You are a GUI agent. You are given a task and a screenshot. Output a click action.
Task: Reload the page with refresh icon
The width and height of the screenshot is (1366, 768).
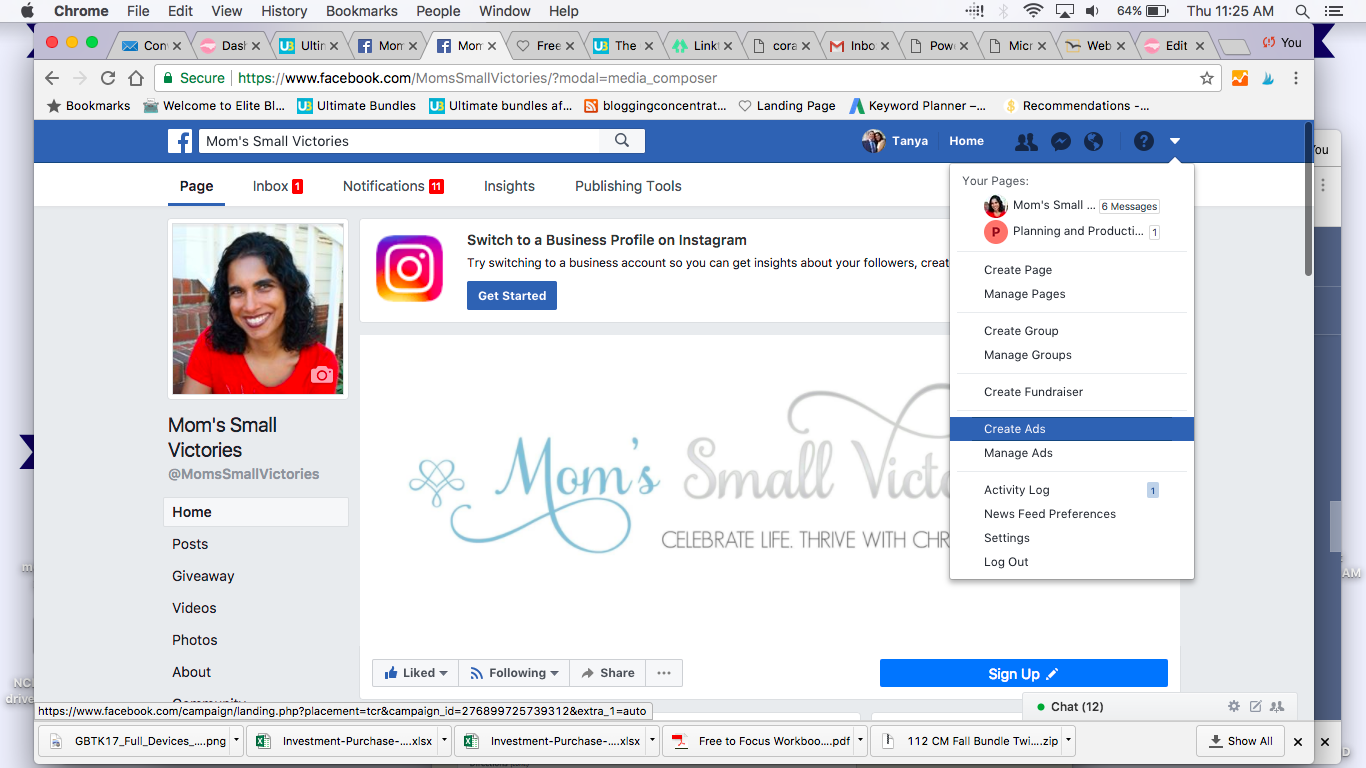tap(108, 78)
